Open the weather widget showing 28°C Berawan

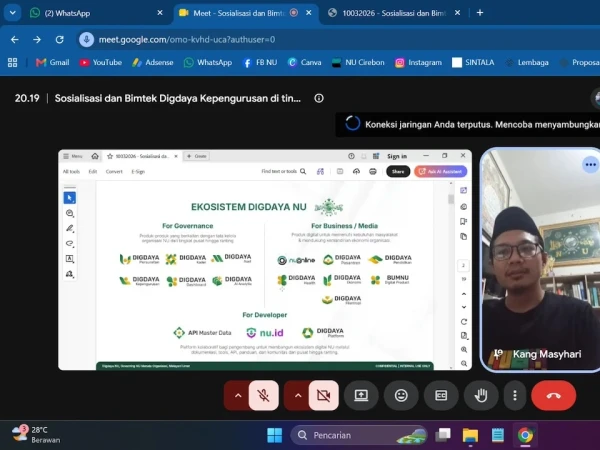coord(36,435)
